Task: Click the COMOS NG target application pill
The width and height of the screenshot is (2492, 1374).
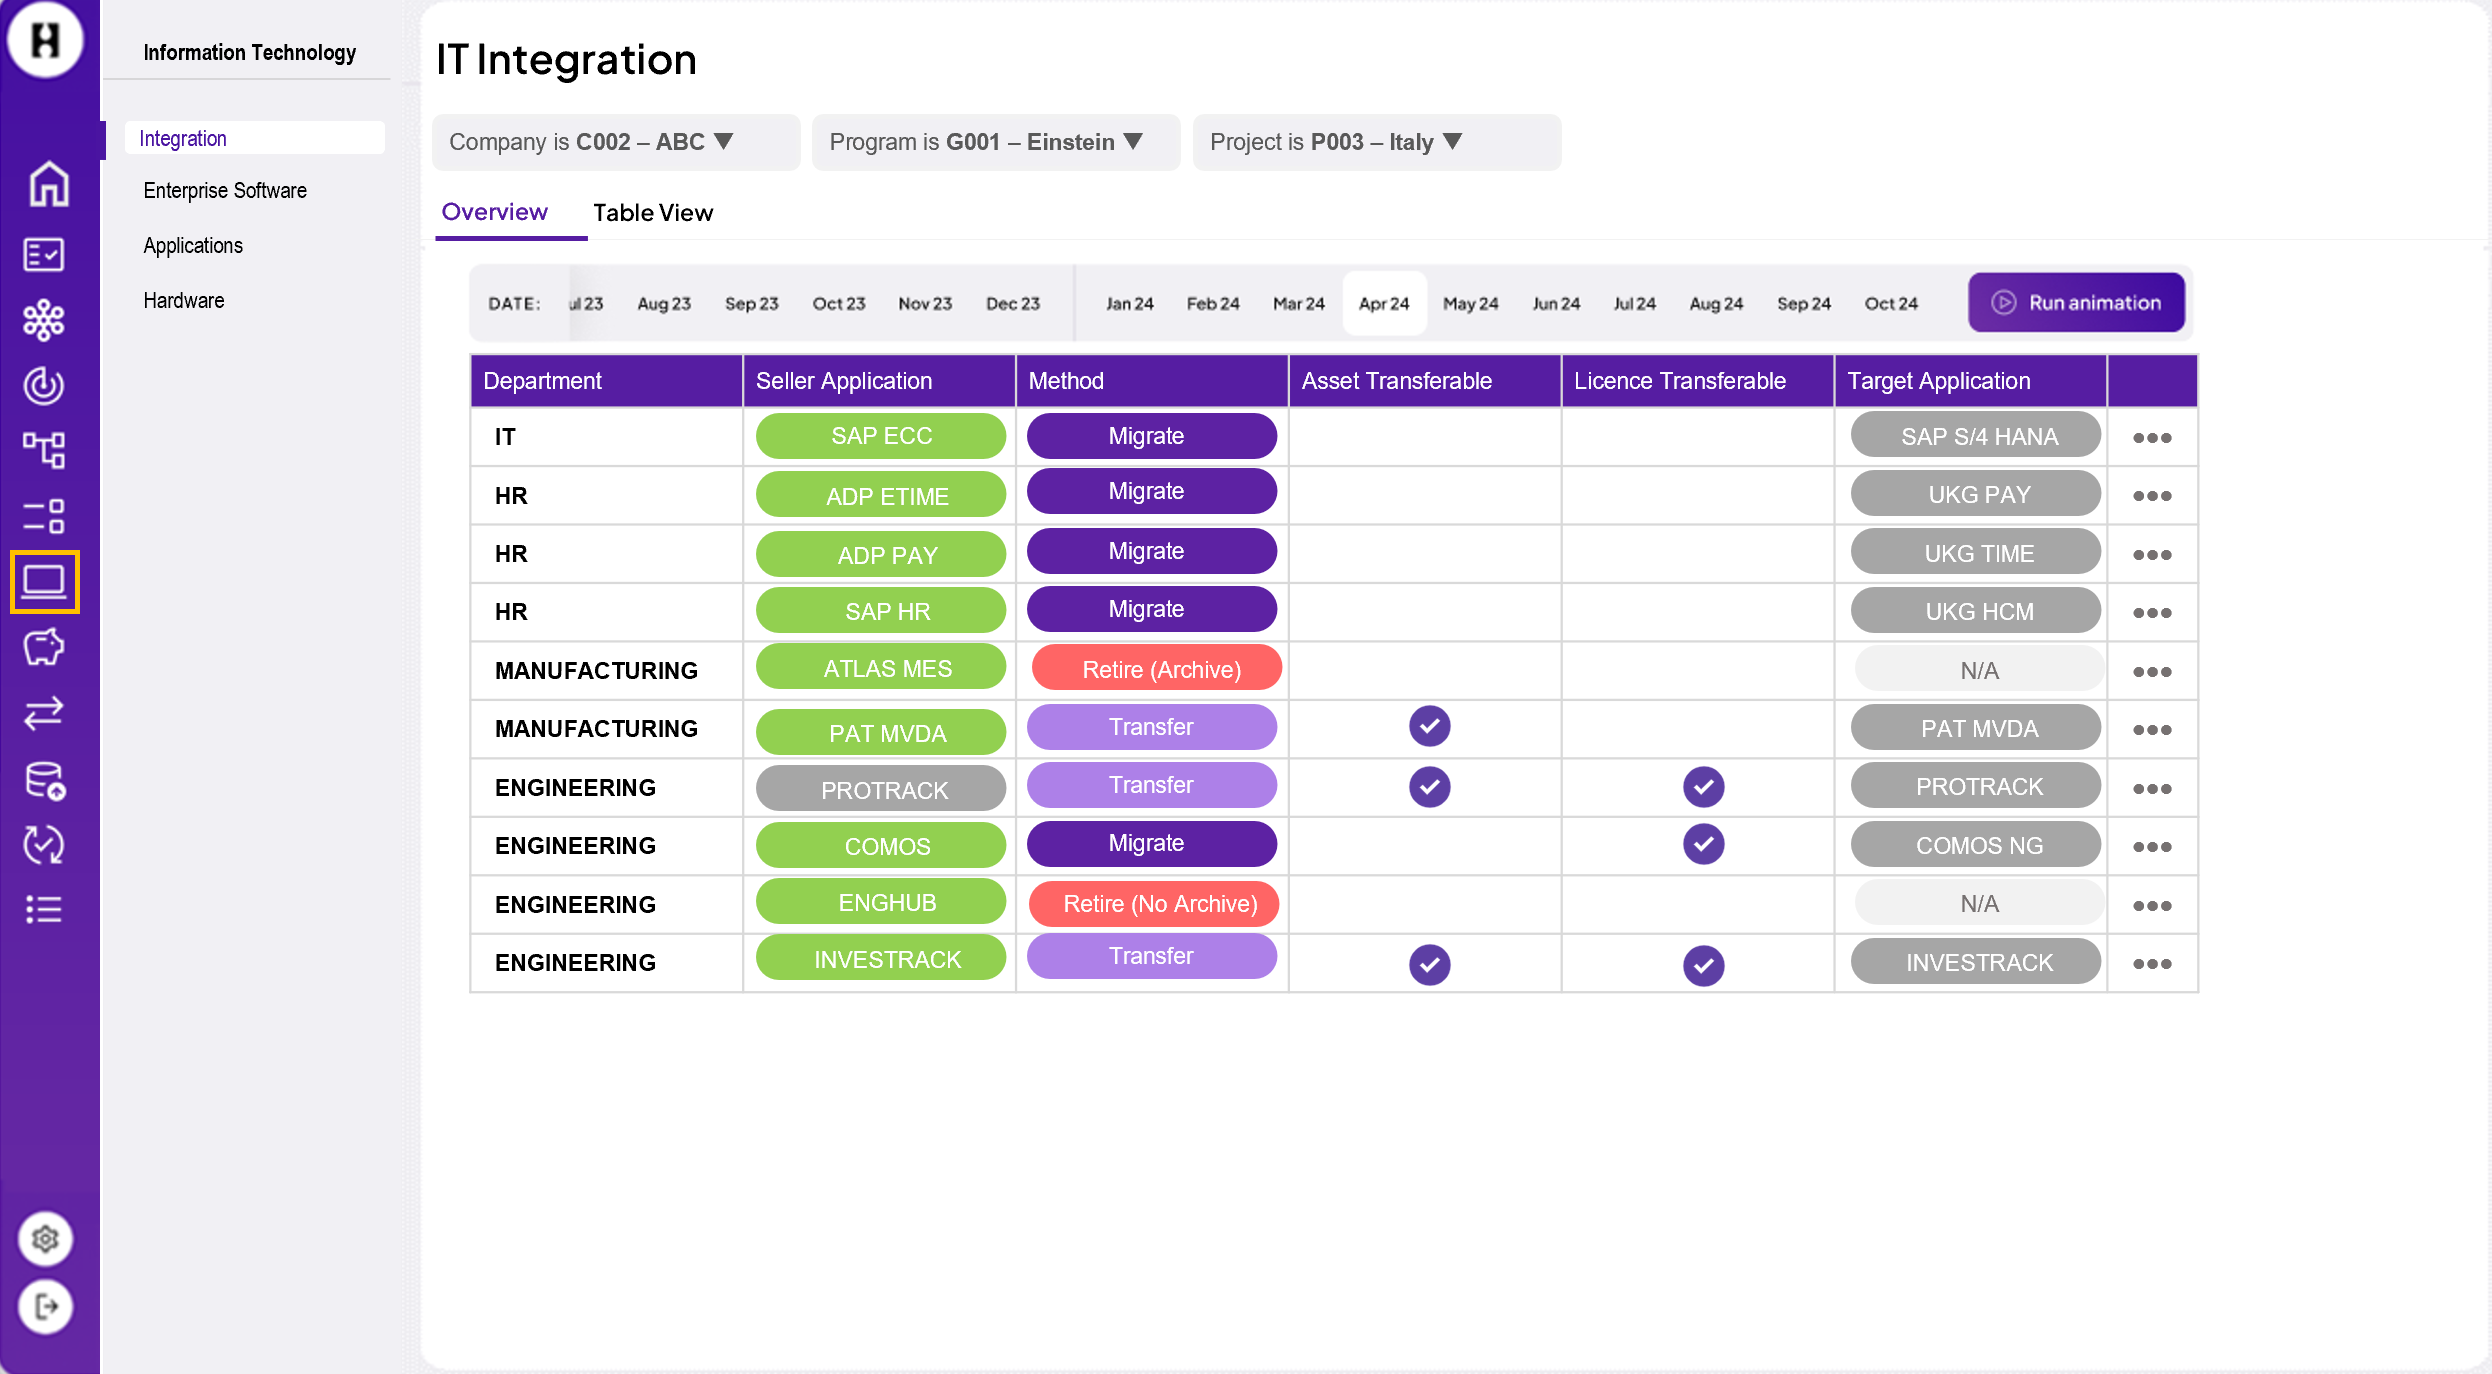Action: [x=1976, y=845]
